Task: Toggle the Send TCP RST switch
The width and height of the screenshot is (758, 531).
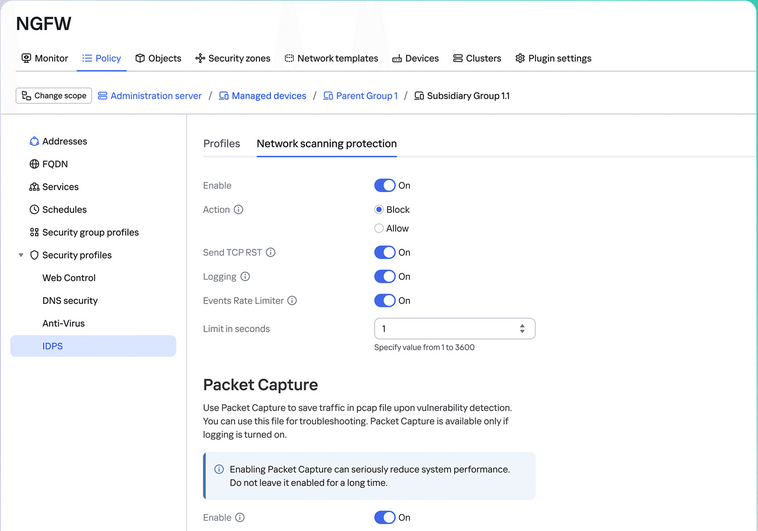Action: 385,252
